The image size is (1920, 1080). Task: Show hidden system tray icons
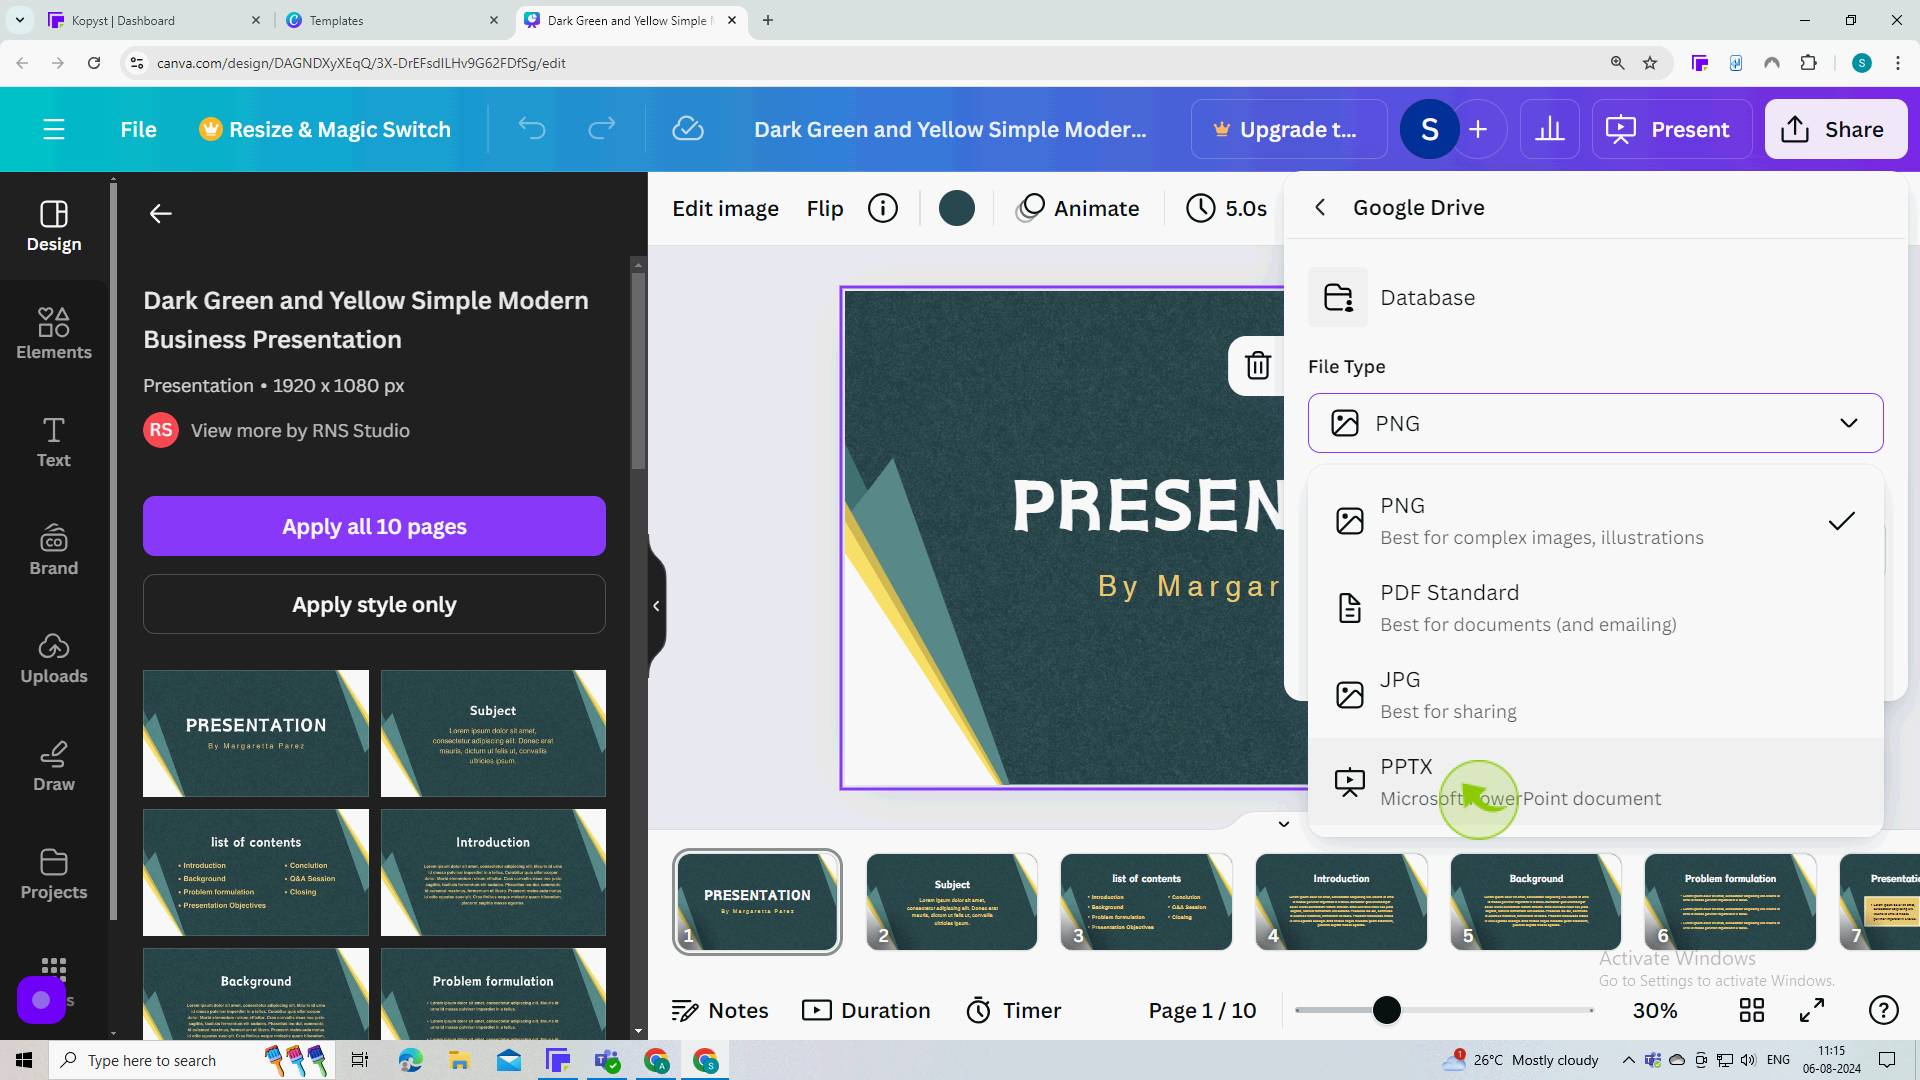coord(1628,1060)
